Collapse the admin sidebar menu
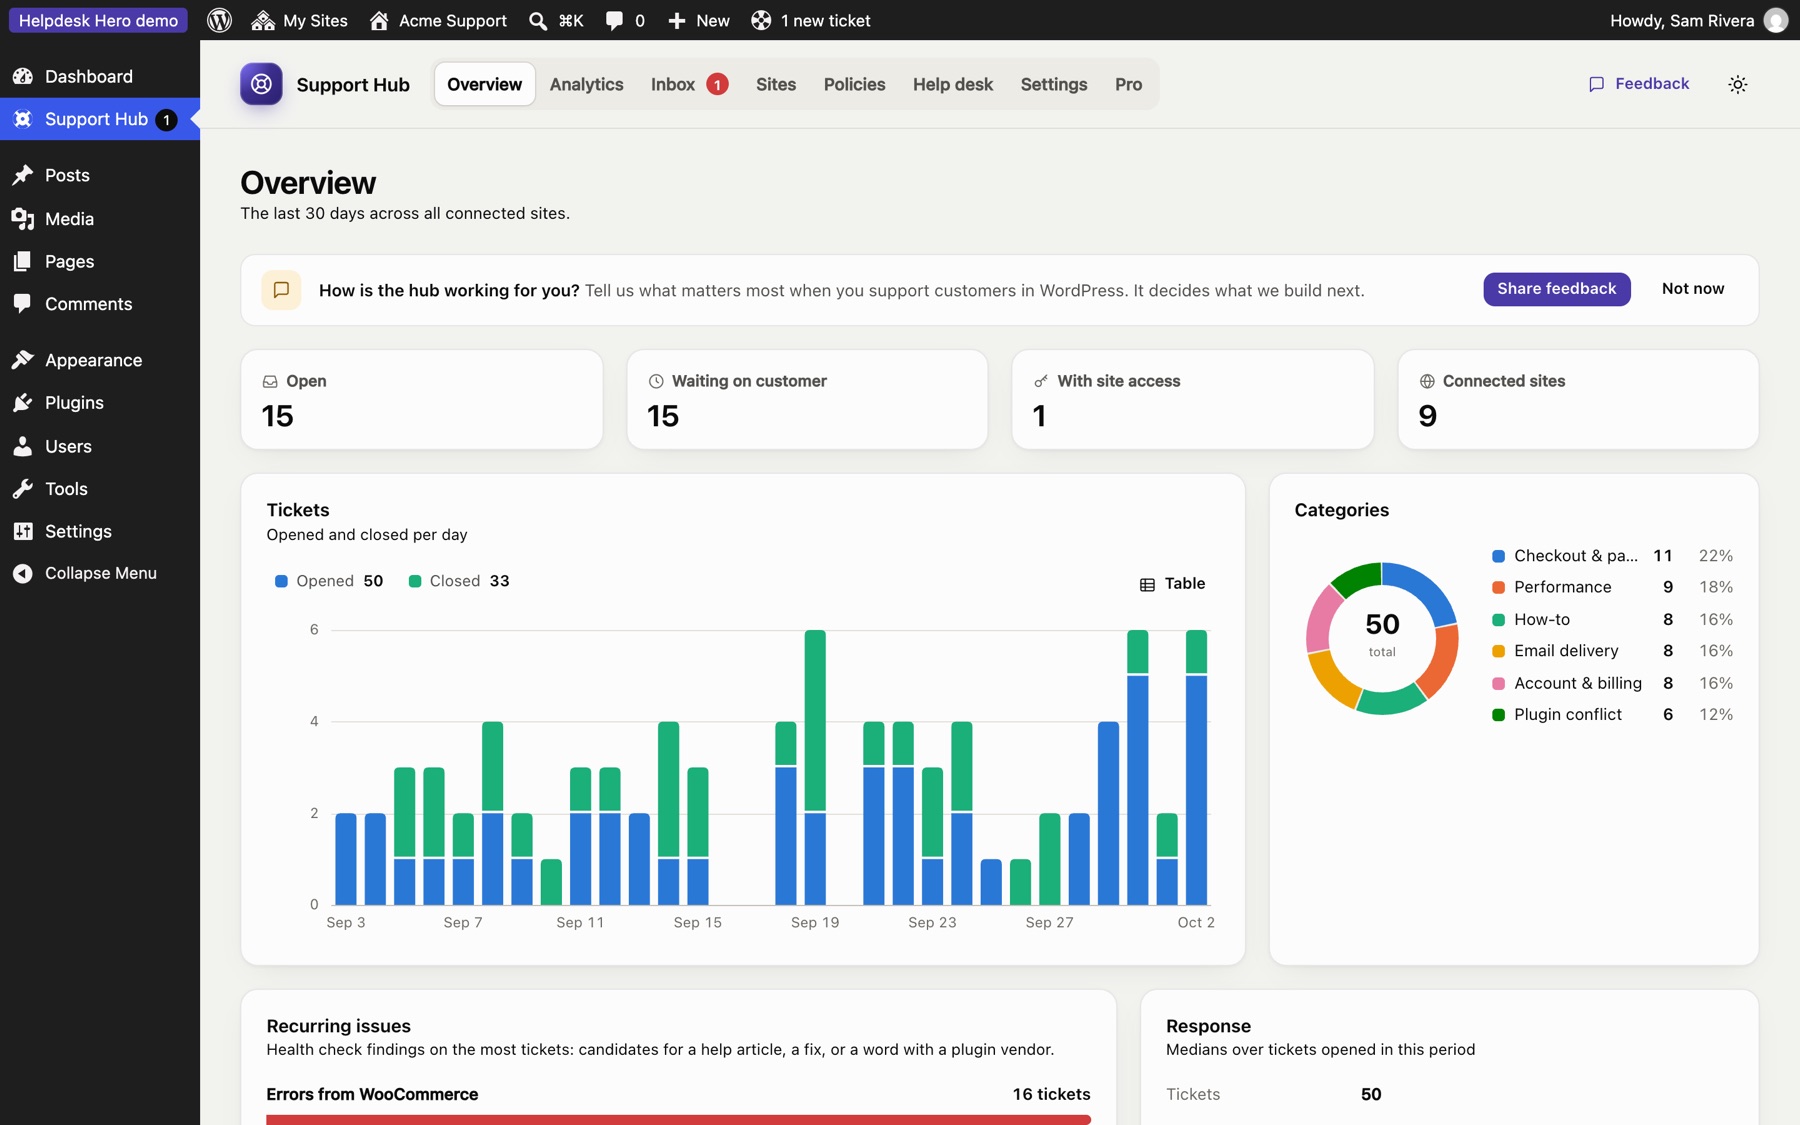The width and height of the screenshot is (1800, 1125). [100, 573]
